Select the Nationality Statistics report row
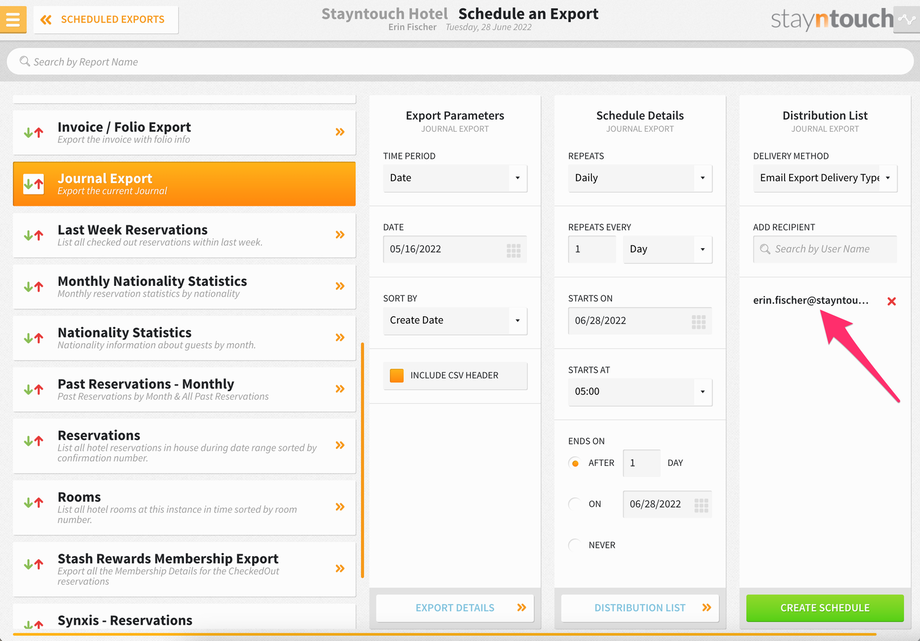This screenshot has height=641, width=920. (x=184, y=338)
